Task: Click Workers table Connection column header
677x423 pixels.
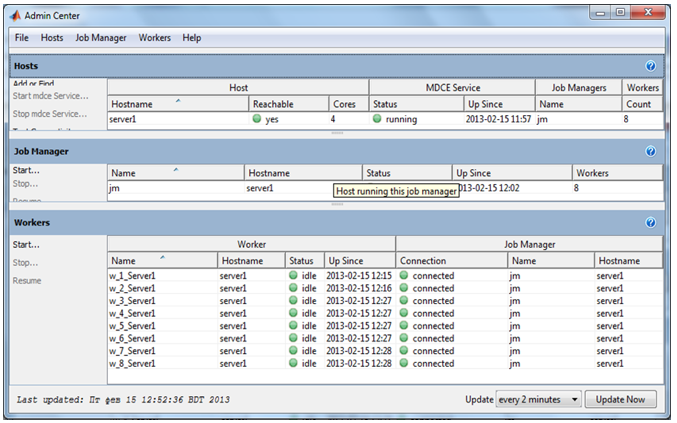Action: (452, 261)
